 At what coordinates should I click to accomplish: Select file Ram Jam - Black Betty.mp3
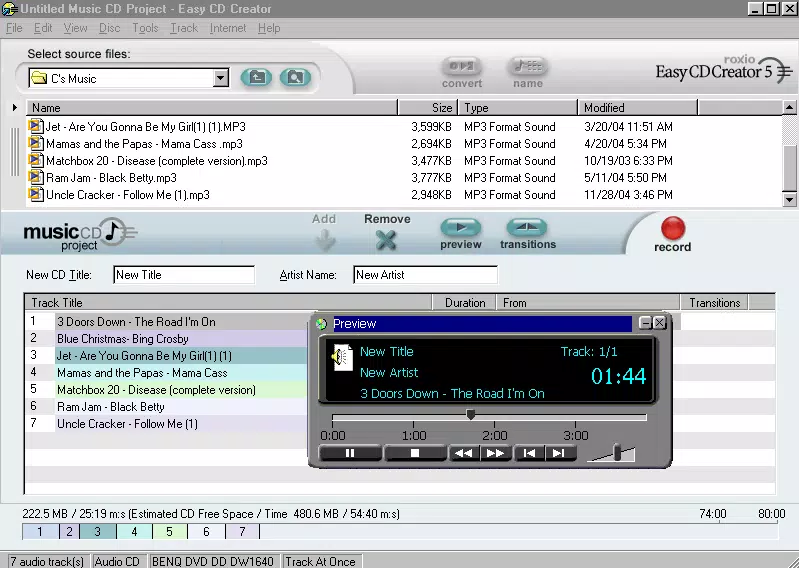pyautogui.click(x=111, y=178)
